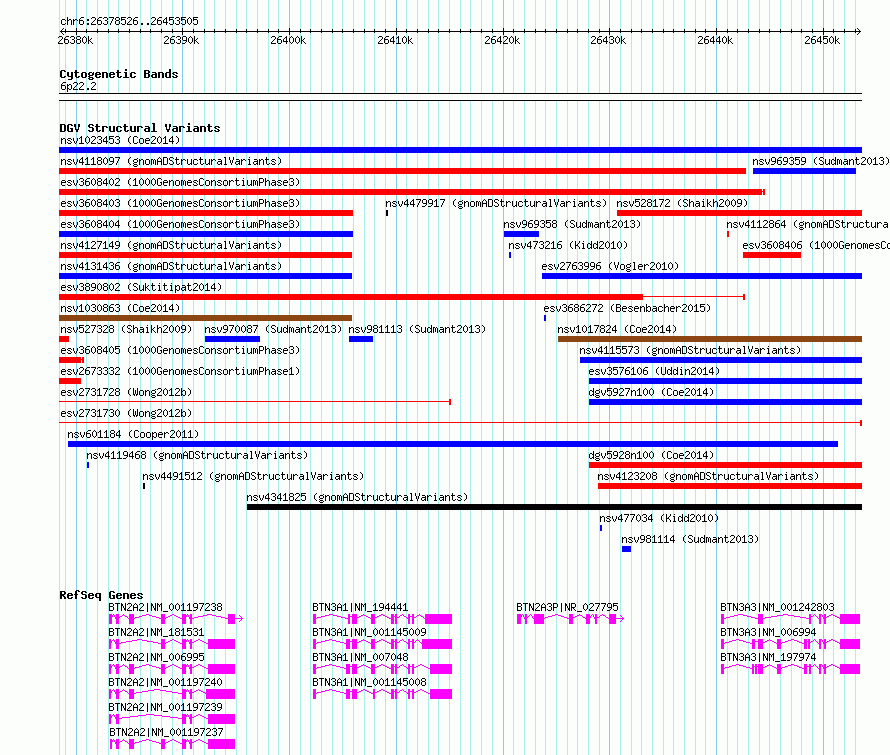Click BTN2A2|NM_006995 transcript label
The image size is (890, 755).
pos(156,657)
